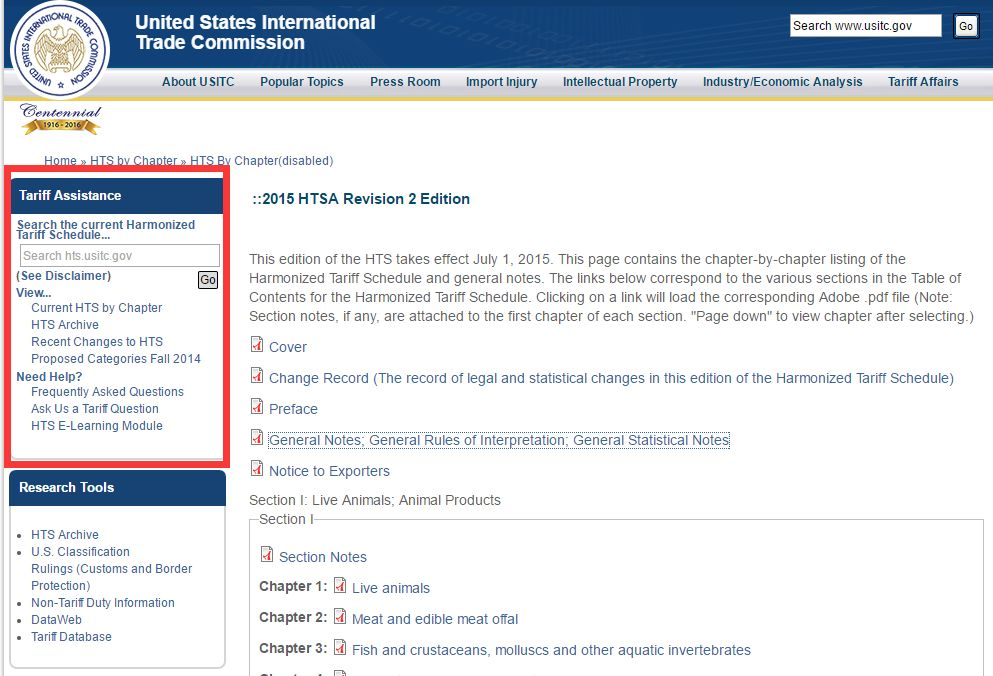Open the Section Notes link
The width and height of the screenshot is (993, 676).
click(x=323, y=557)
